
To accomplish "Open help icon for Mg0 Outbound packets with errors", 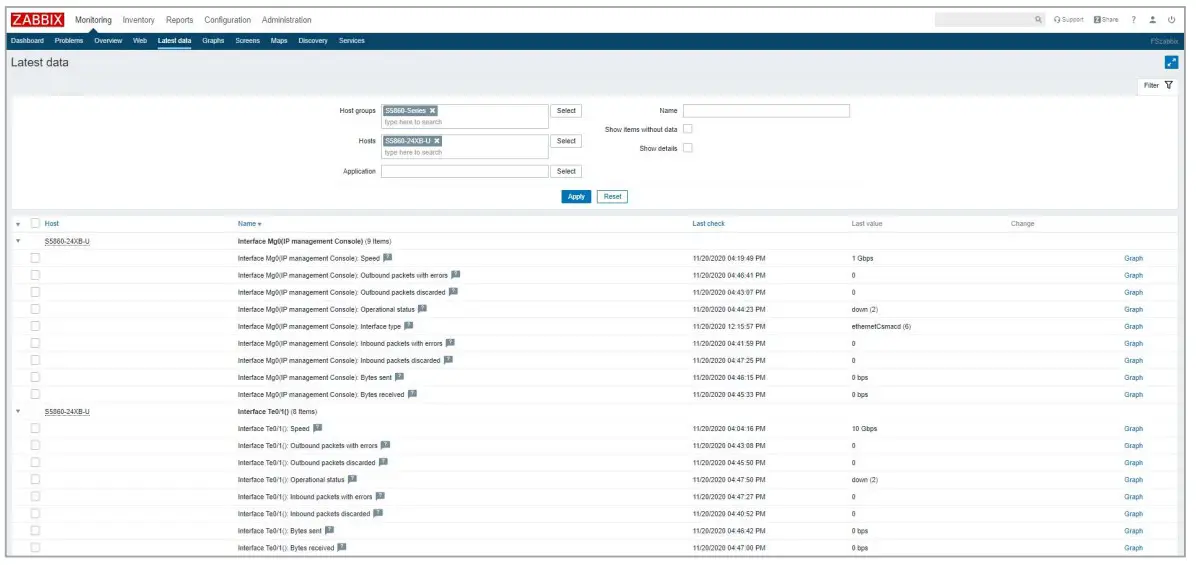I will pos(455,274).
